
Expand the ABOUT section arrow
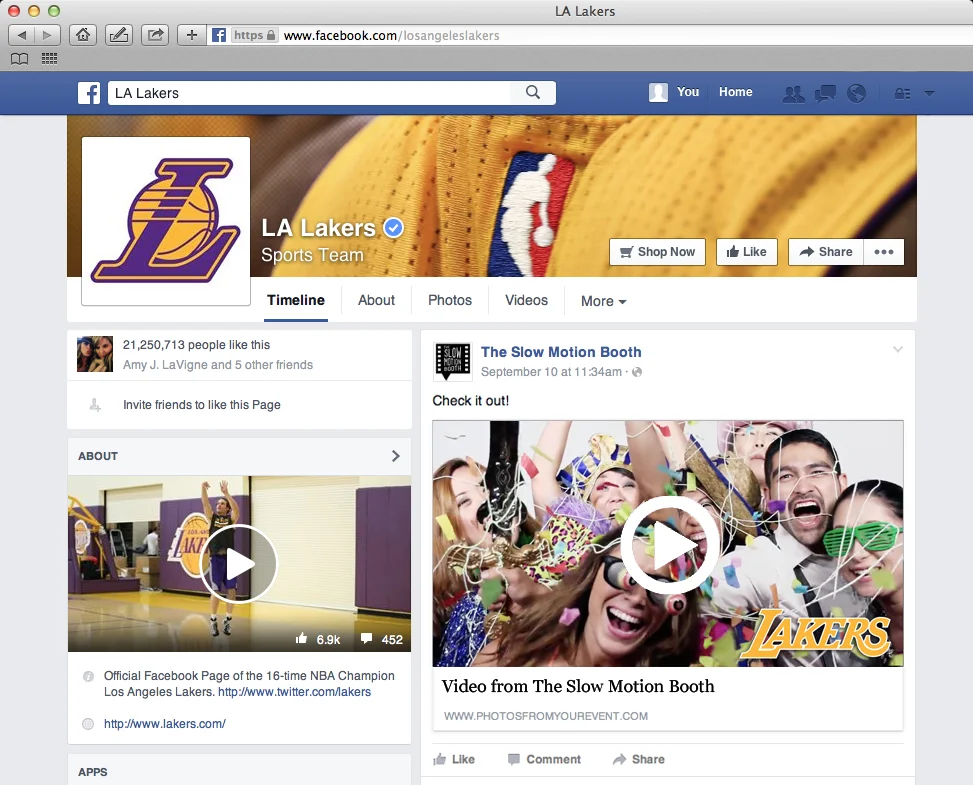tap(395, 456)
